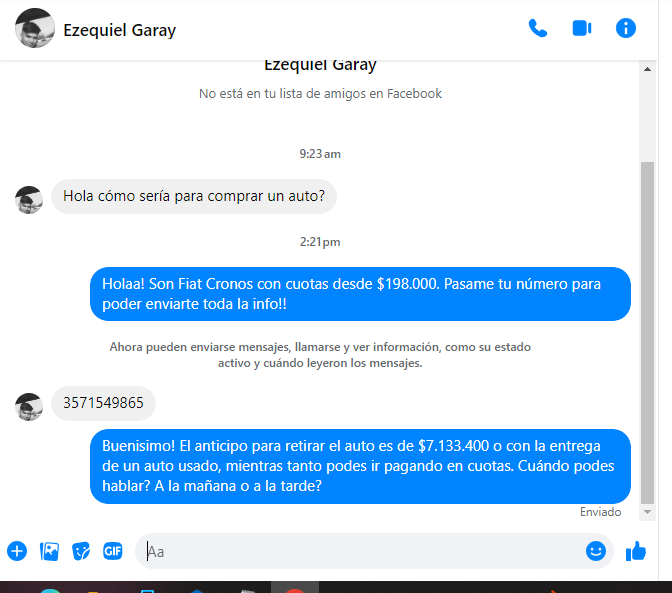Screen dimensions: 672x593
Task: Select the phone number 3571549865 message
Action: [x=103, y=403]
